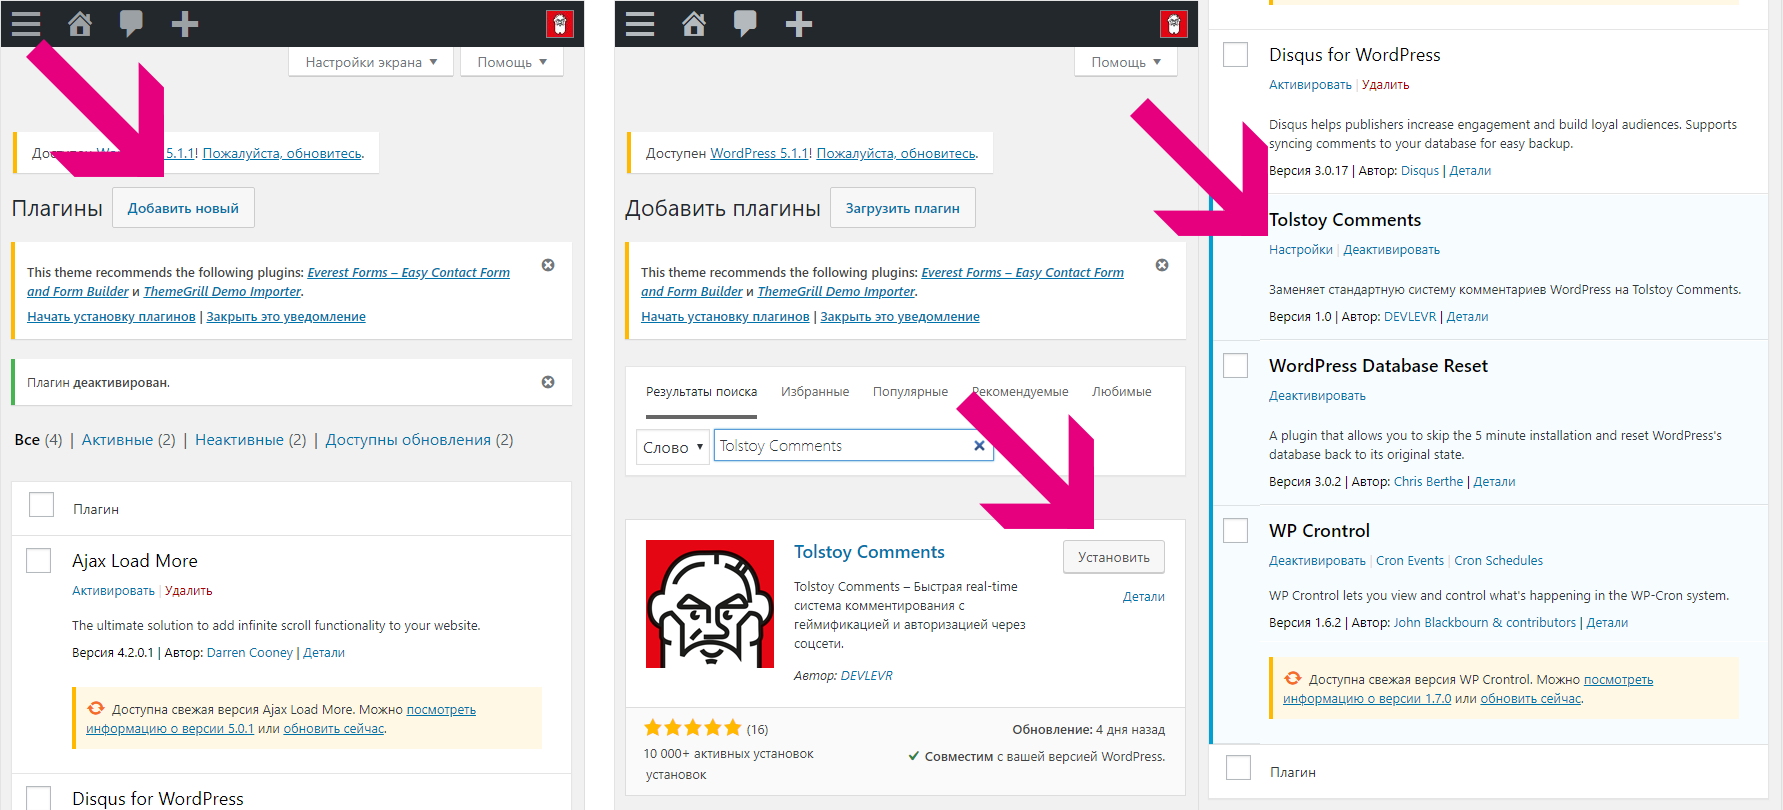Image resolution: width=1783 pixels, height=810 pixels.
Task: Open 'Cron Schedules' under WP Crontrol
Action: [1499, 561]
